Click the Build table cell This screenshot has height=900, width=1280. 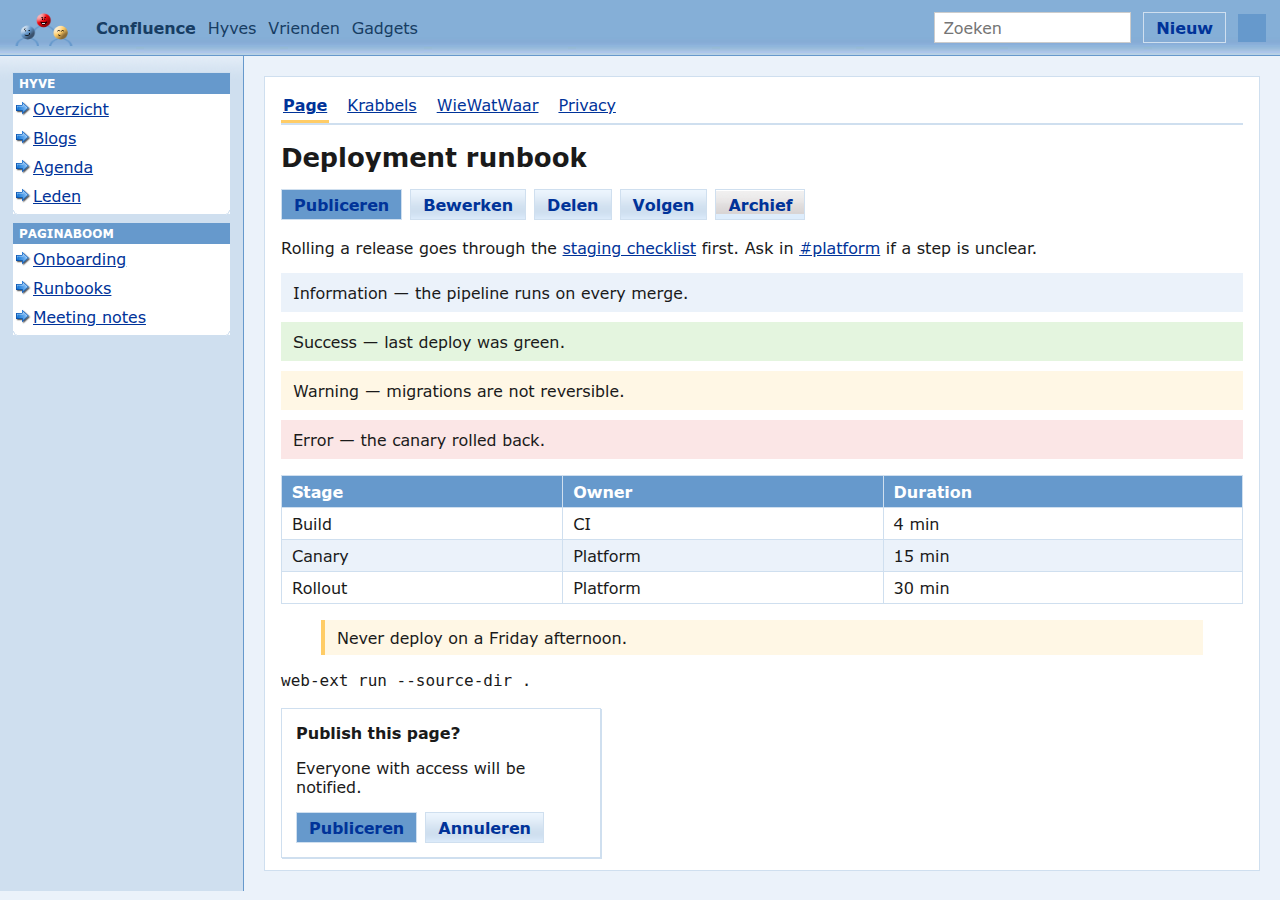point(422,524)
